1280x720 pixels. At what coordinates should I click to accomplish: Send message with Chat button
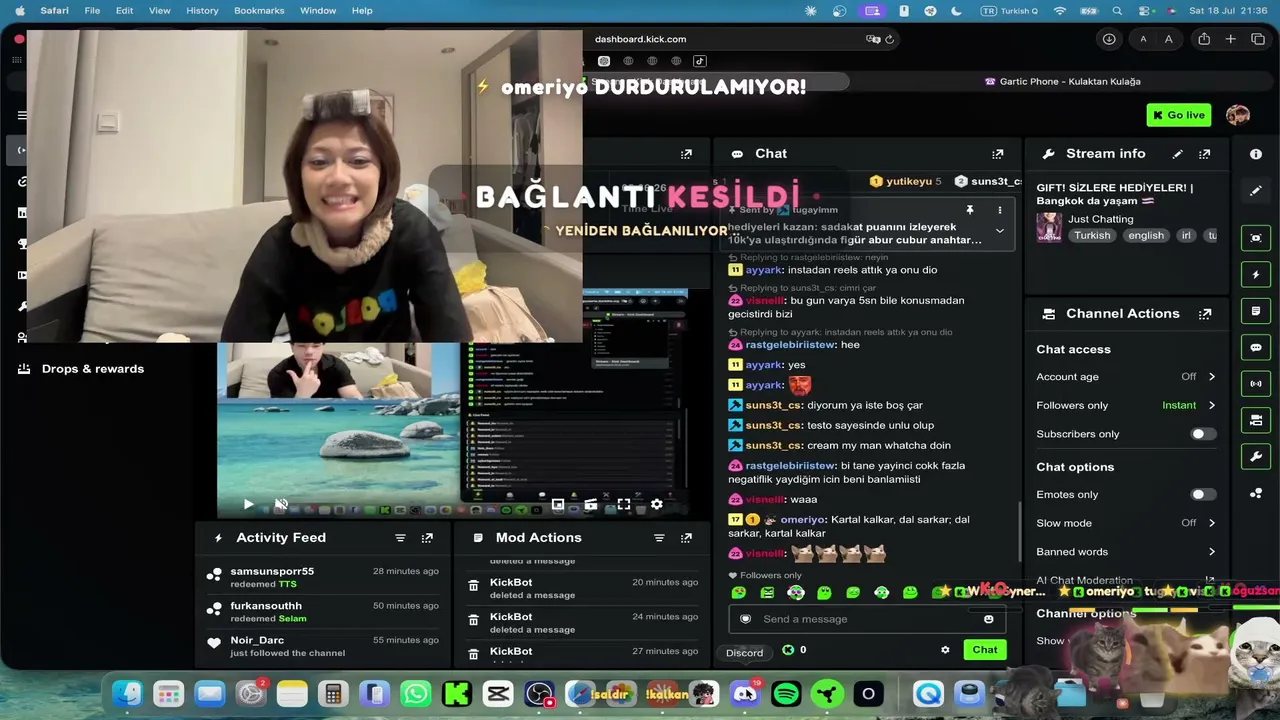(x=985, y=650)
